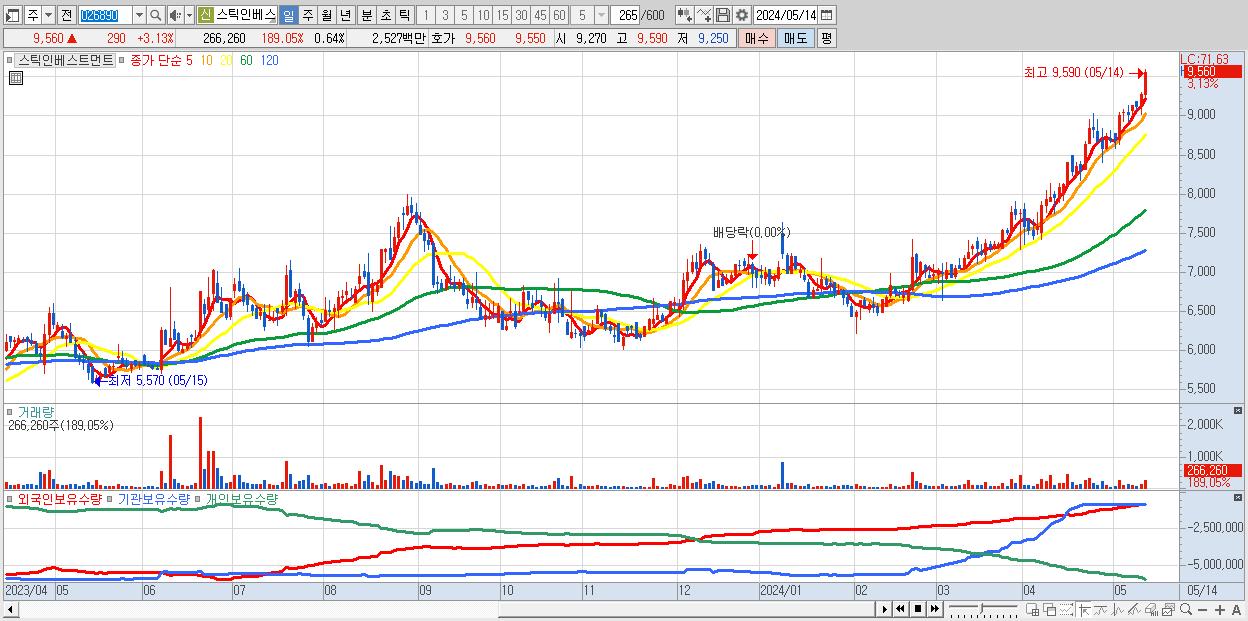Select the 년 yearly chart period
Viewport: 1248px width, 621px height.
(x=345, y=15)
